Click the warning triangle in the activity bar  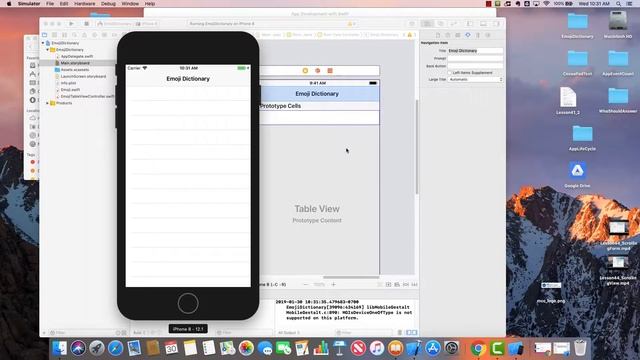pos(350,24)
